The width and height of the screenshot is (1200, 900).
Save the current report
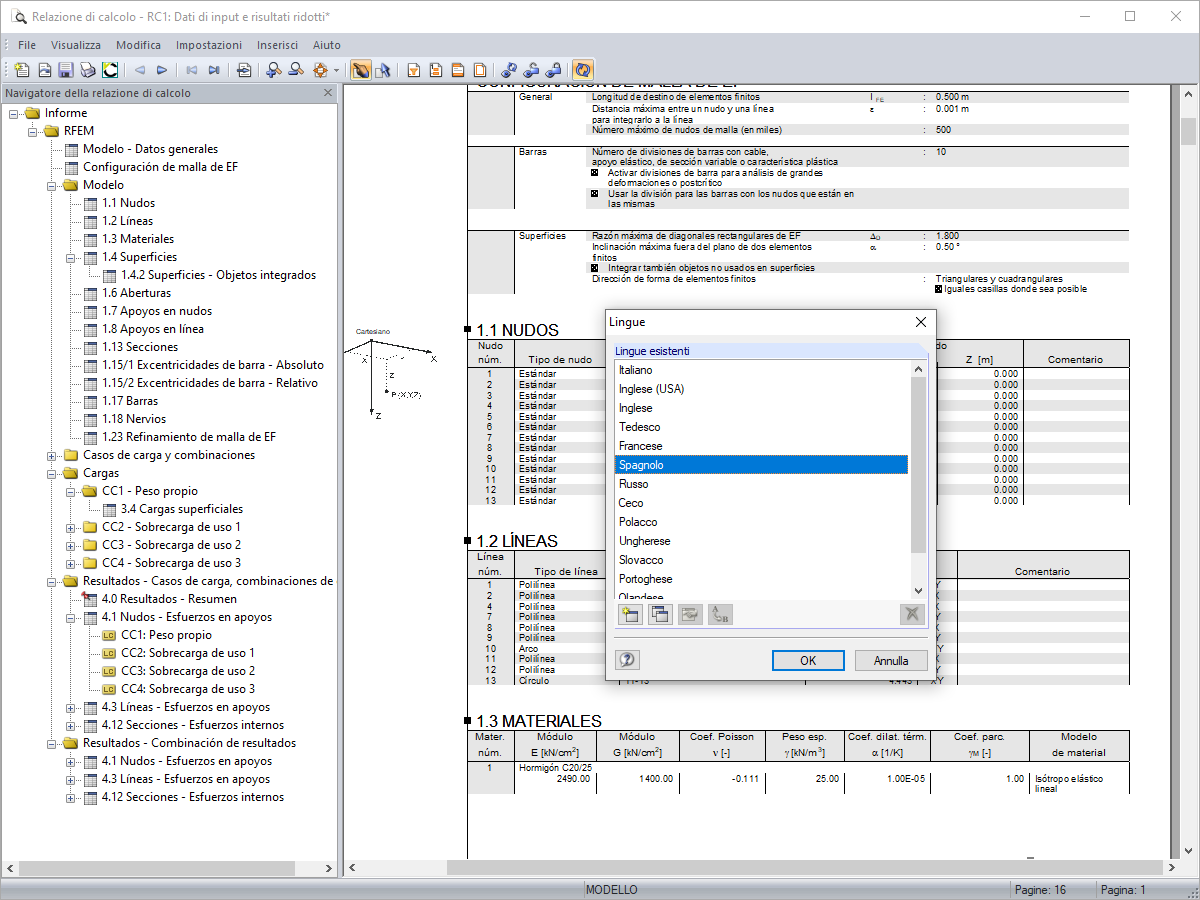pos(67,70)
